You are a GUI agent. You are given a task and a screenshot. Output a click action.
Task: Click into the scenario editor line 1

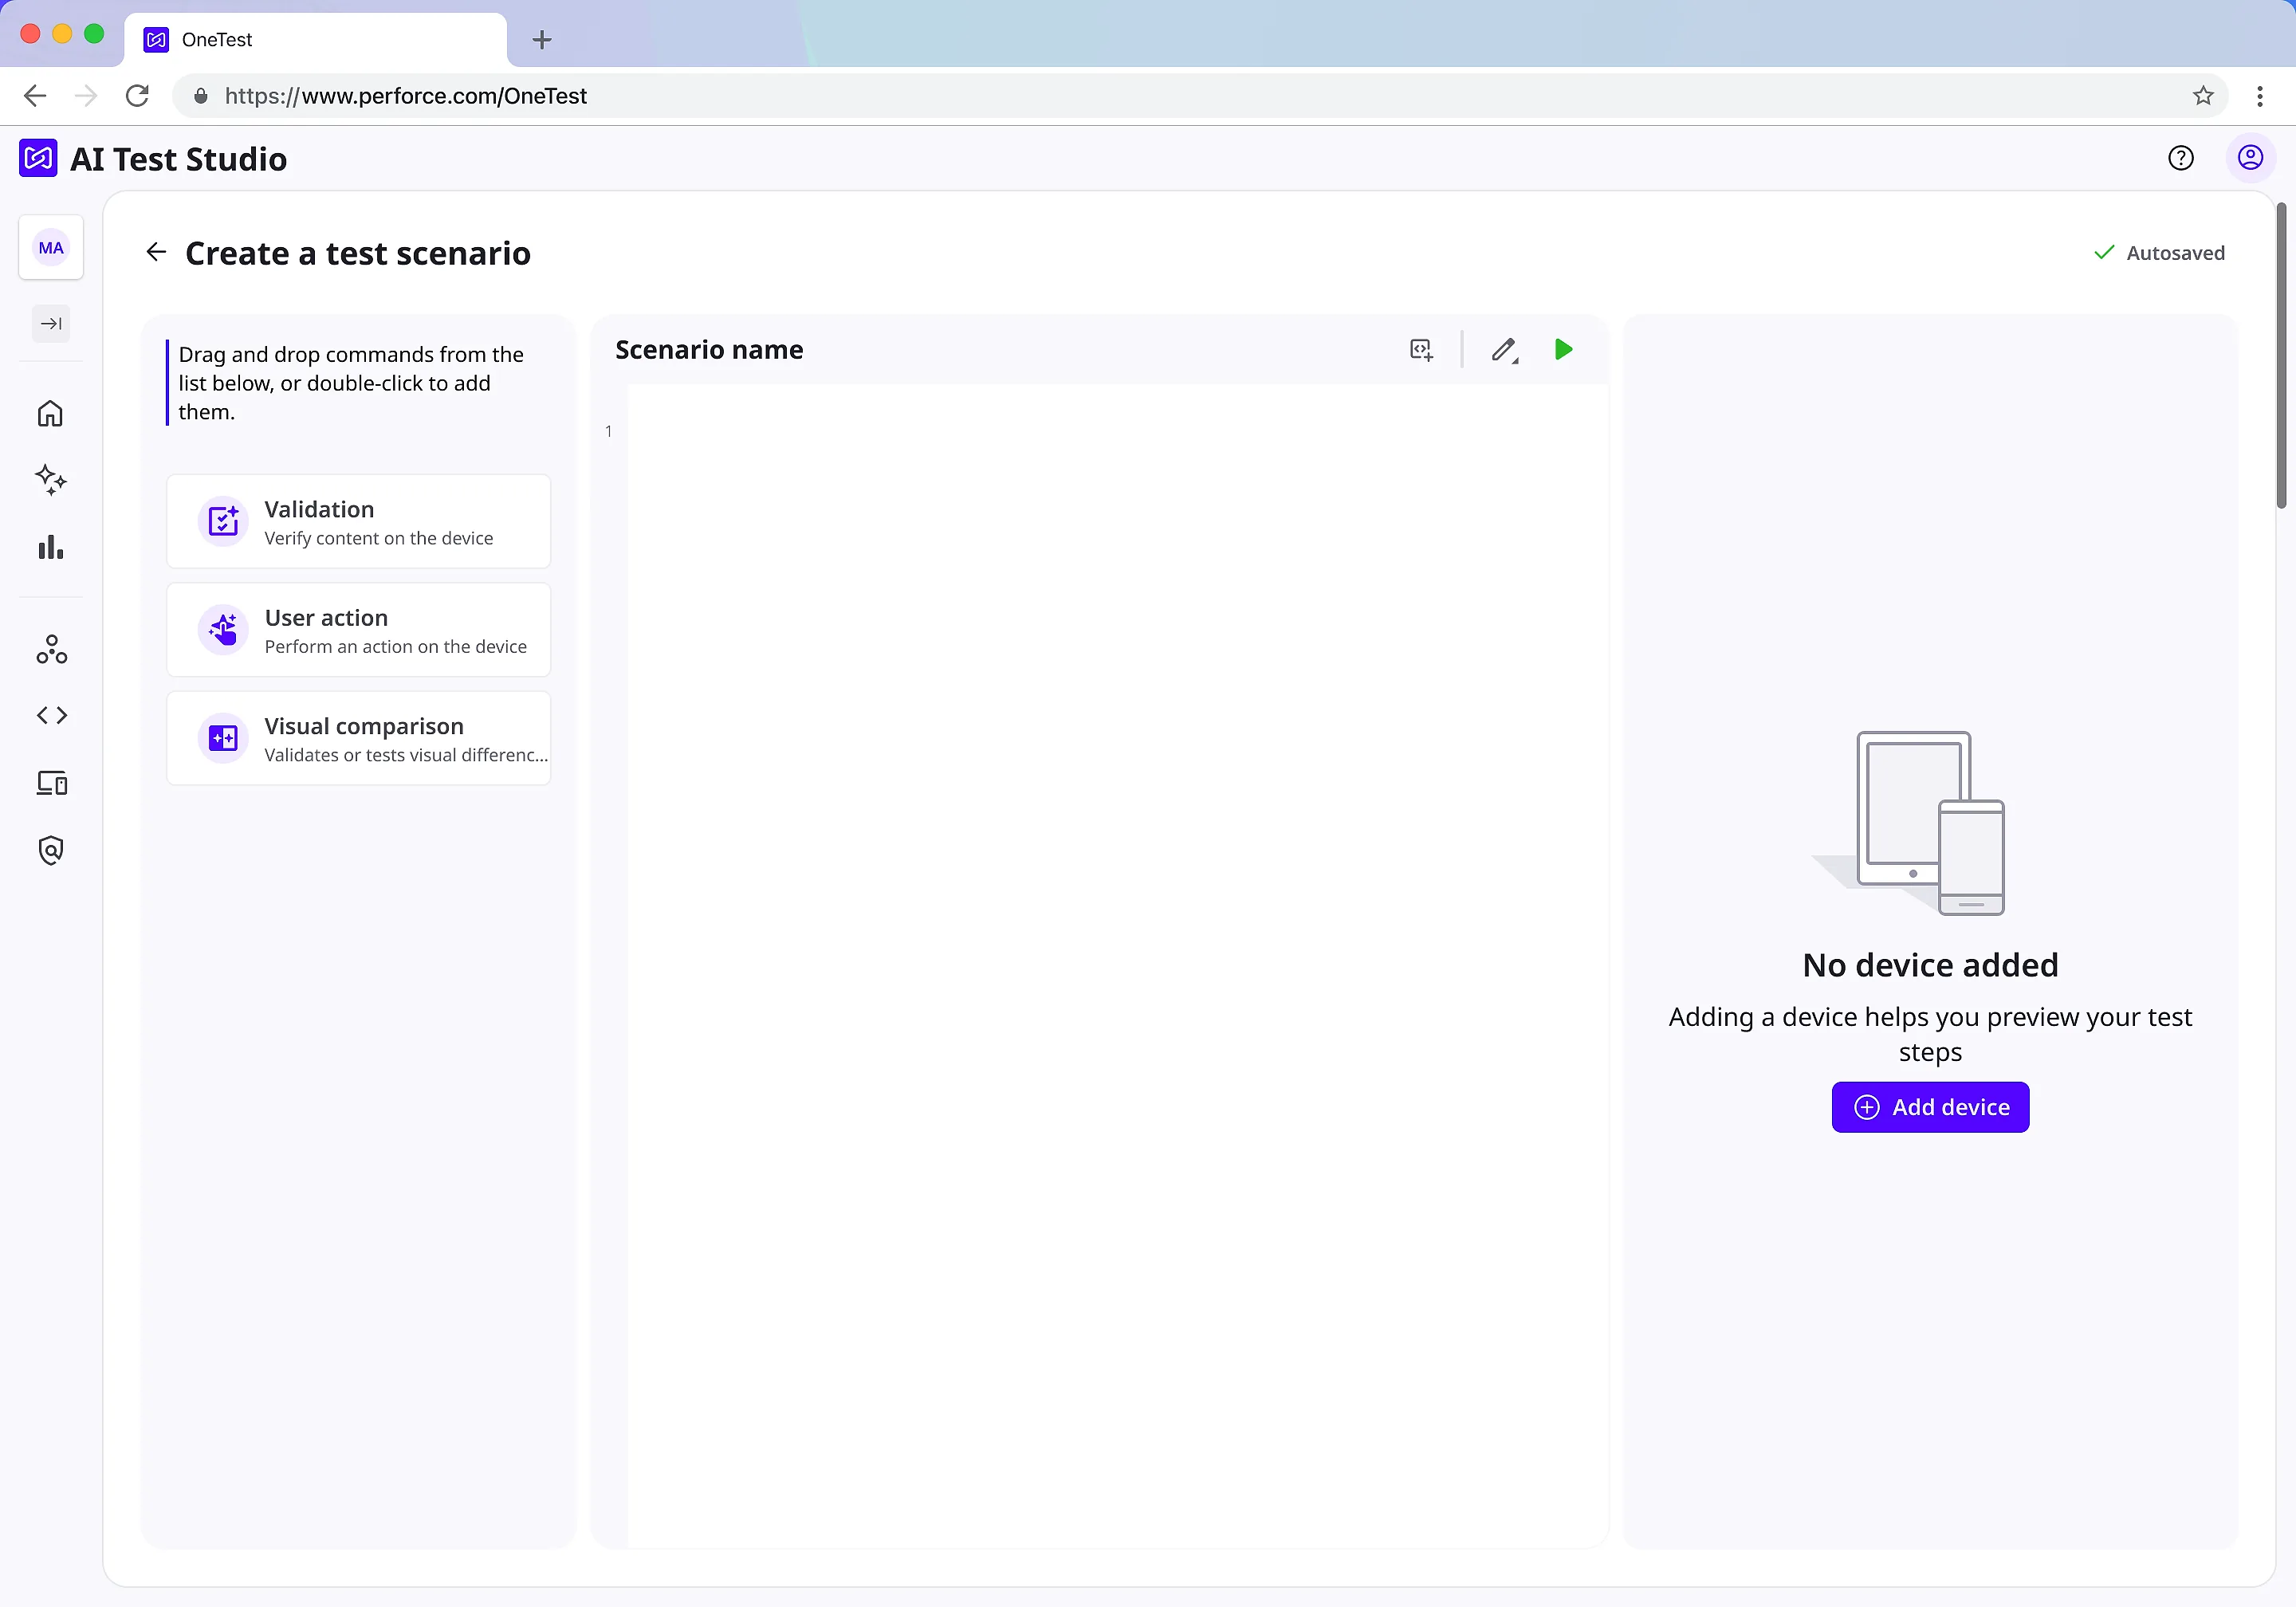(x=1117, y=432)
